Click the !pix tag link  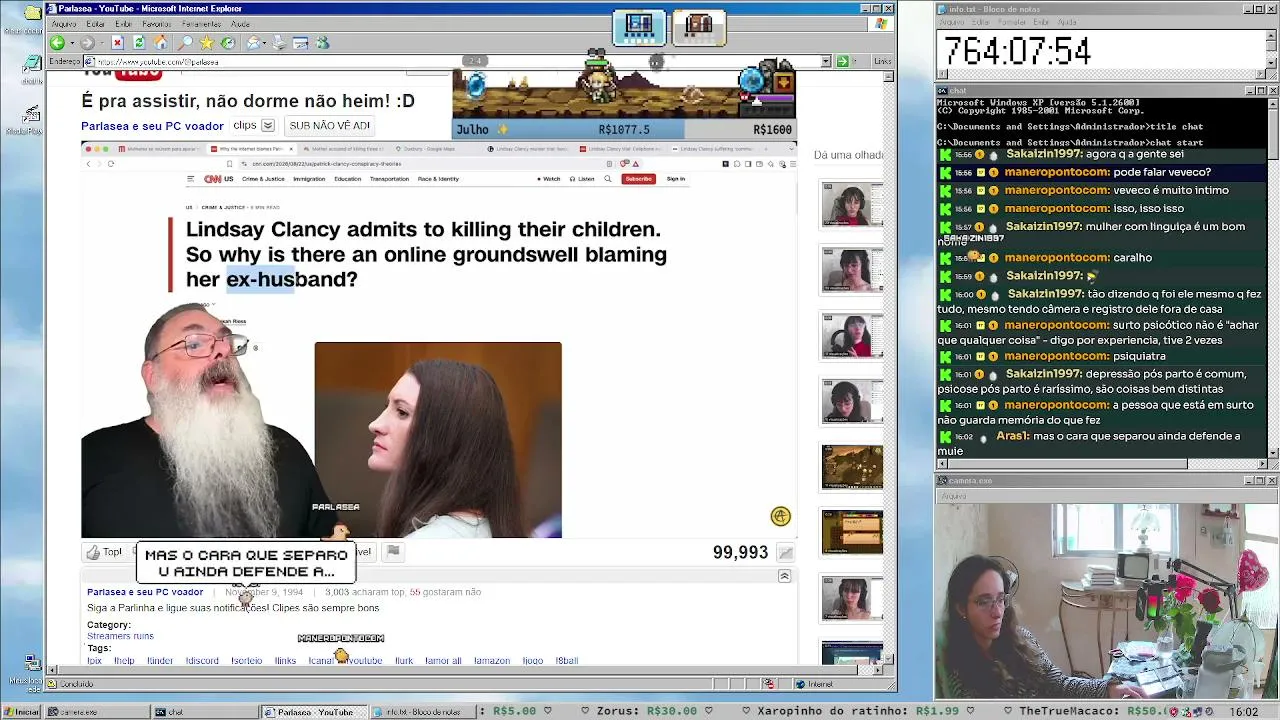tap(95, 661)
